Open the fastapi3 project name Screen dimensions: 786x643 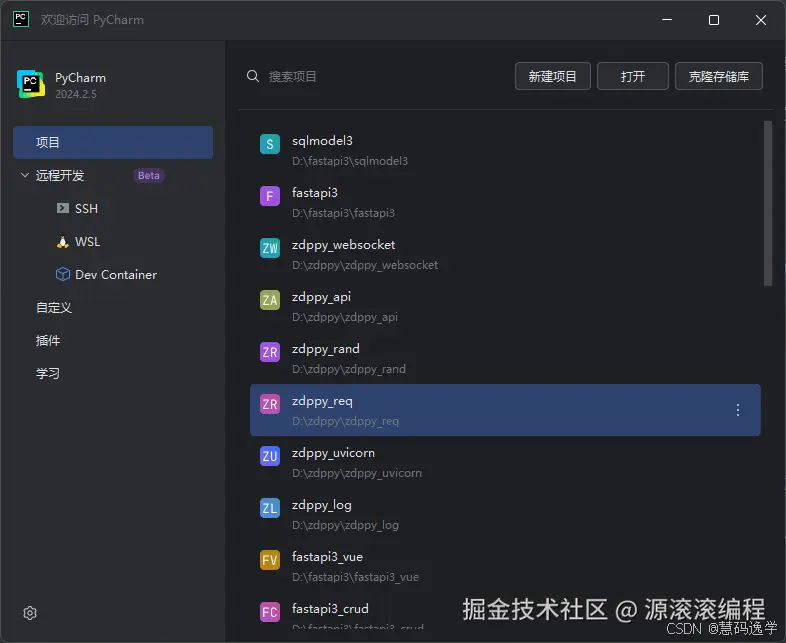coord(315,193)
